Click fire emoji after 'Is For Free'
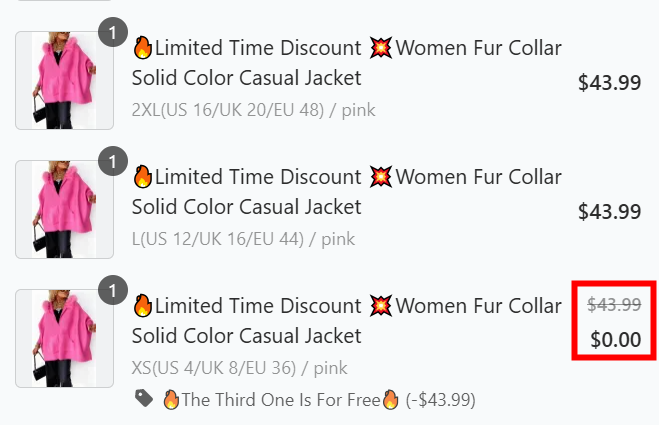The image size is (659, 425). pyautogui.click(x=390, y=400)
